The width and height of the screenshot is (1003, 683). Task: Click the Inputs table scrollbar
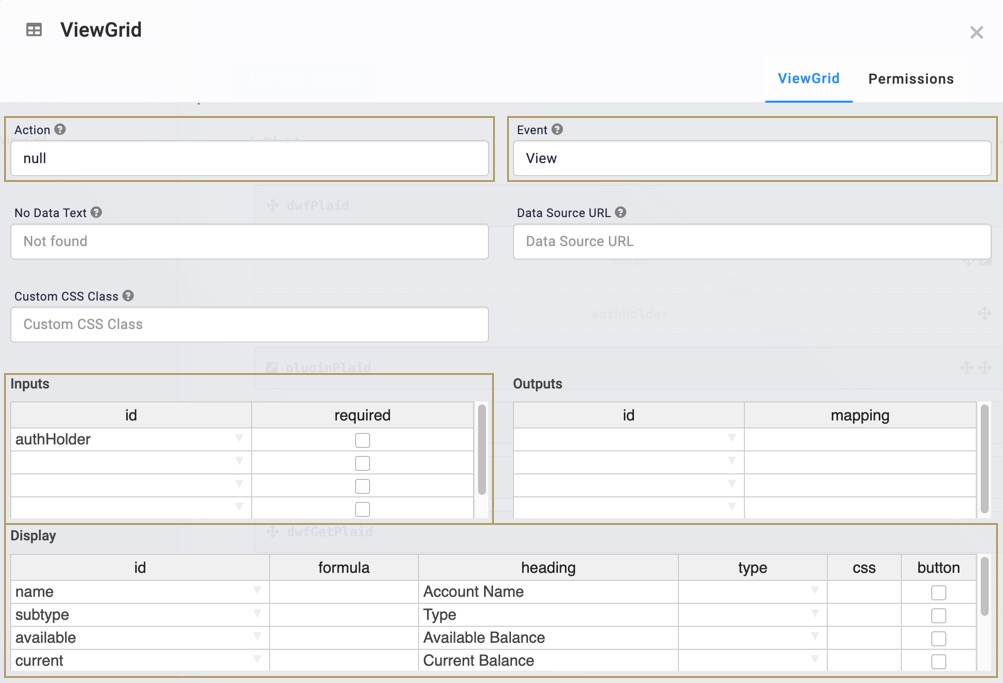482,450
